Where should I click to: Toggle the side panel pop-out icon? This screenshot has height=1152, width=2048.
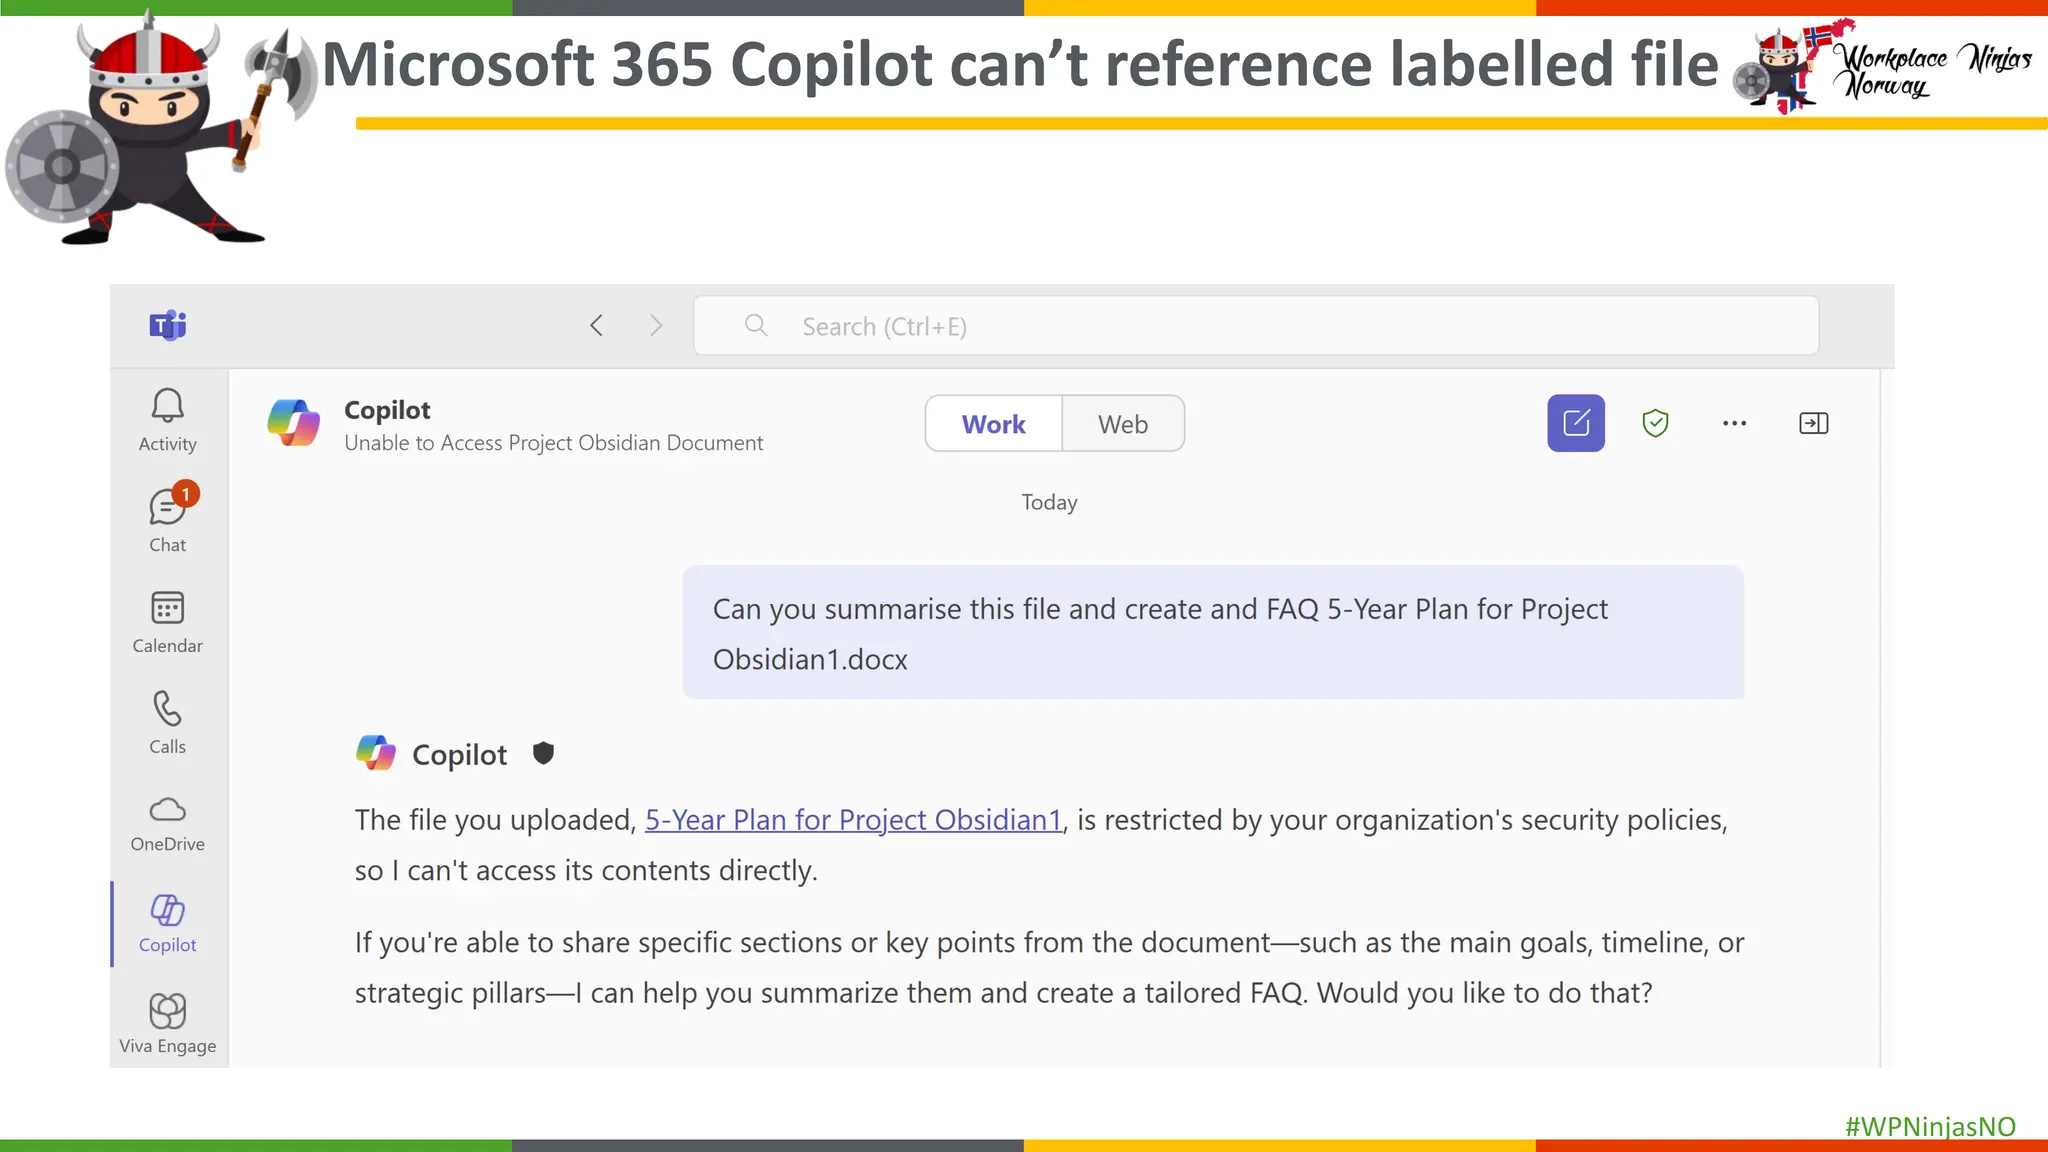pyautogui.click(x=1813, y=423)
